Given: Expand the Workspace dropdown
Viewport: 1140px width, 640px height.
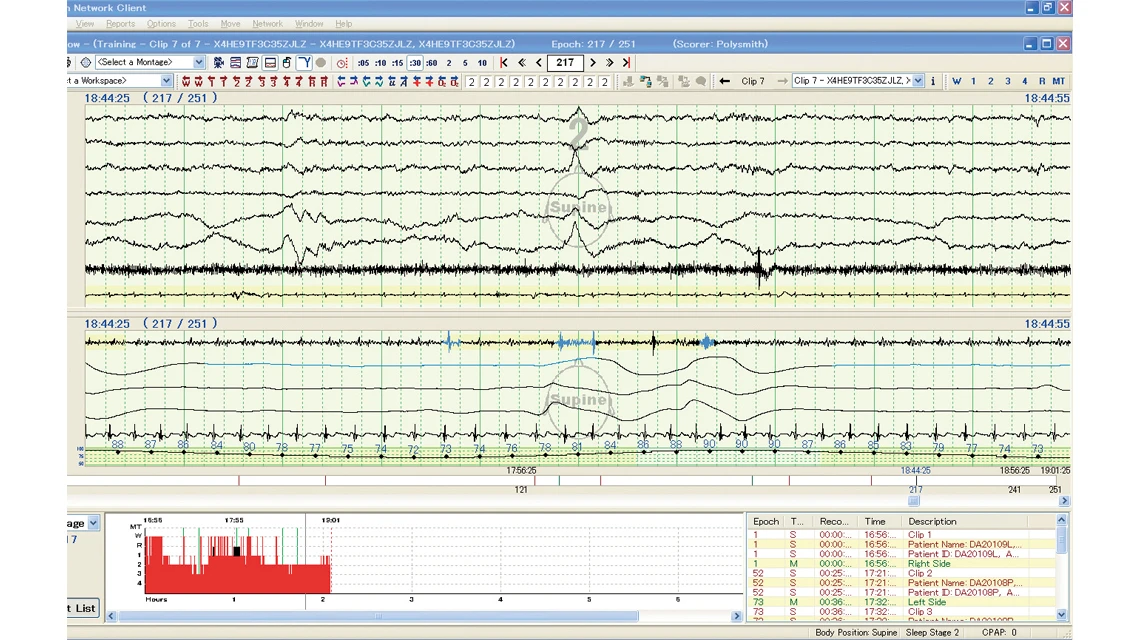Looking at the screenshot, I should click(x=166, y=82).
